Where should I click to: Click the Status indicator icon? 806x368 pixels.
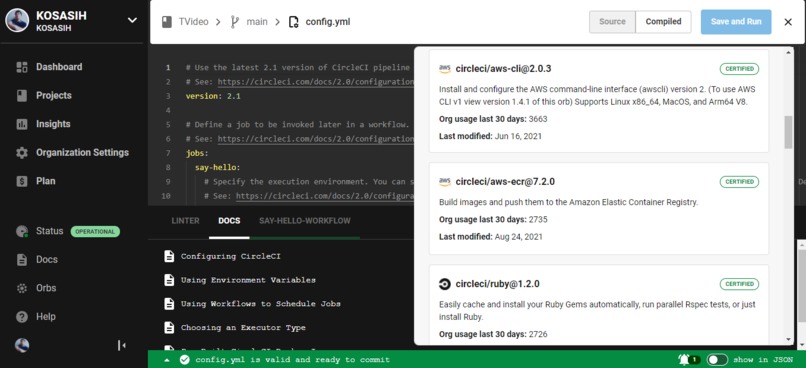[22, 231]
